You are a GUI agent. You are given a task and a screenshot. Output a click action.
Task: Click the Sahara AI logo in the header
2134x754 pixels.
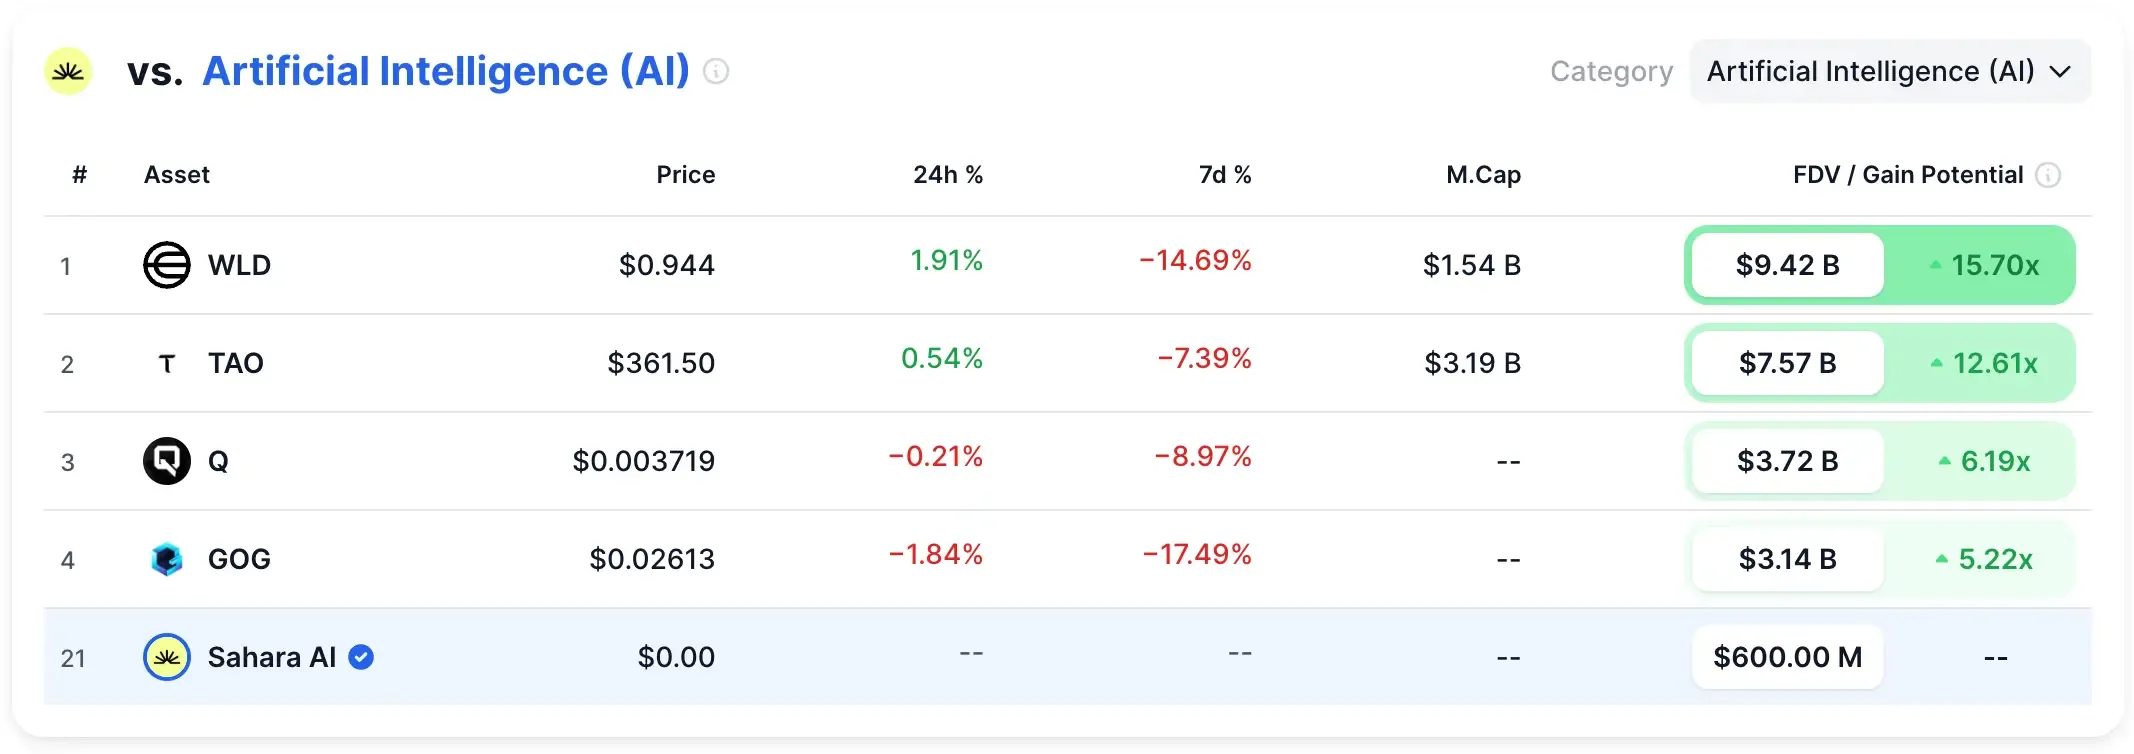[68, 71]
